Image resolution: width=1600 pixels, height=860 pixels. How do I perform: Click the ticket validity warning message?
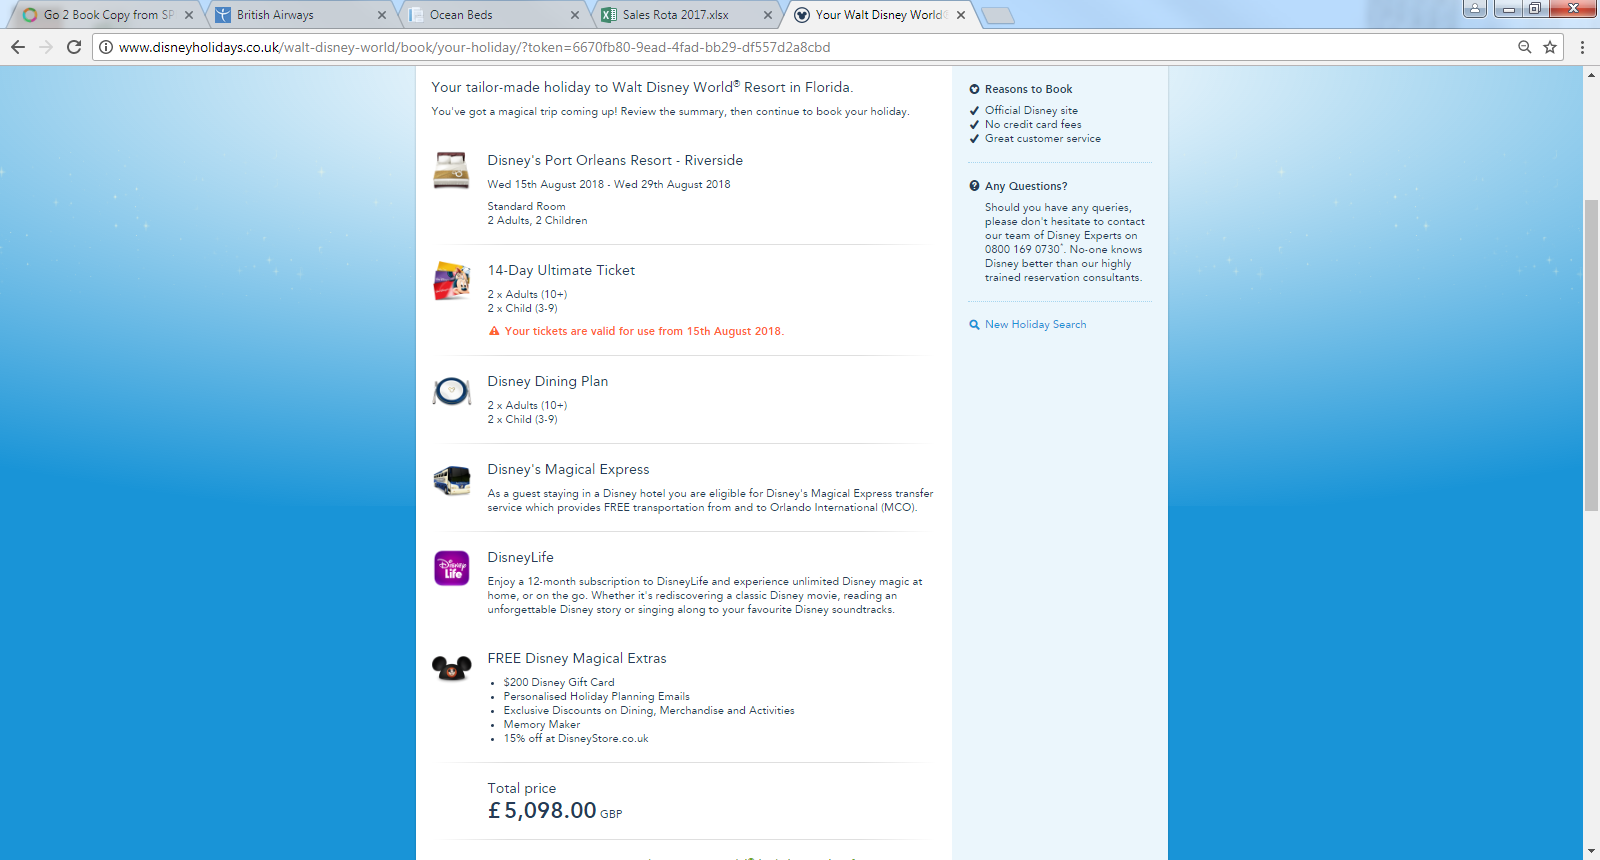coord(644,331)
